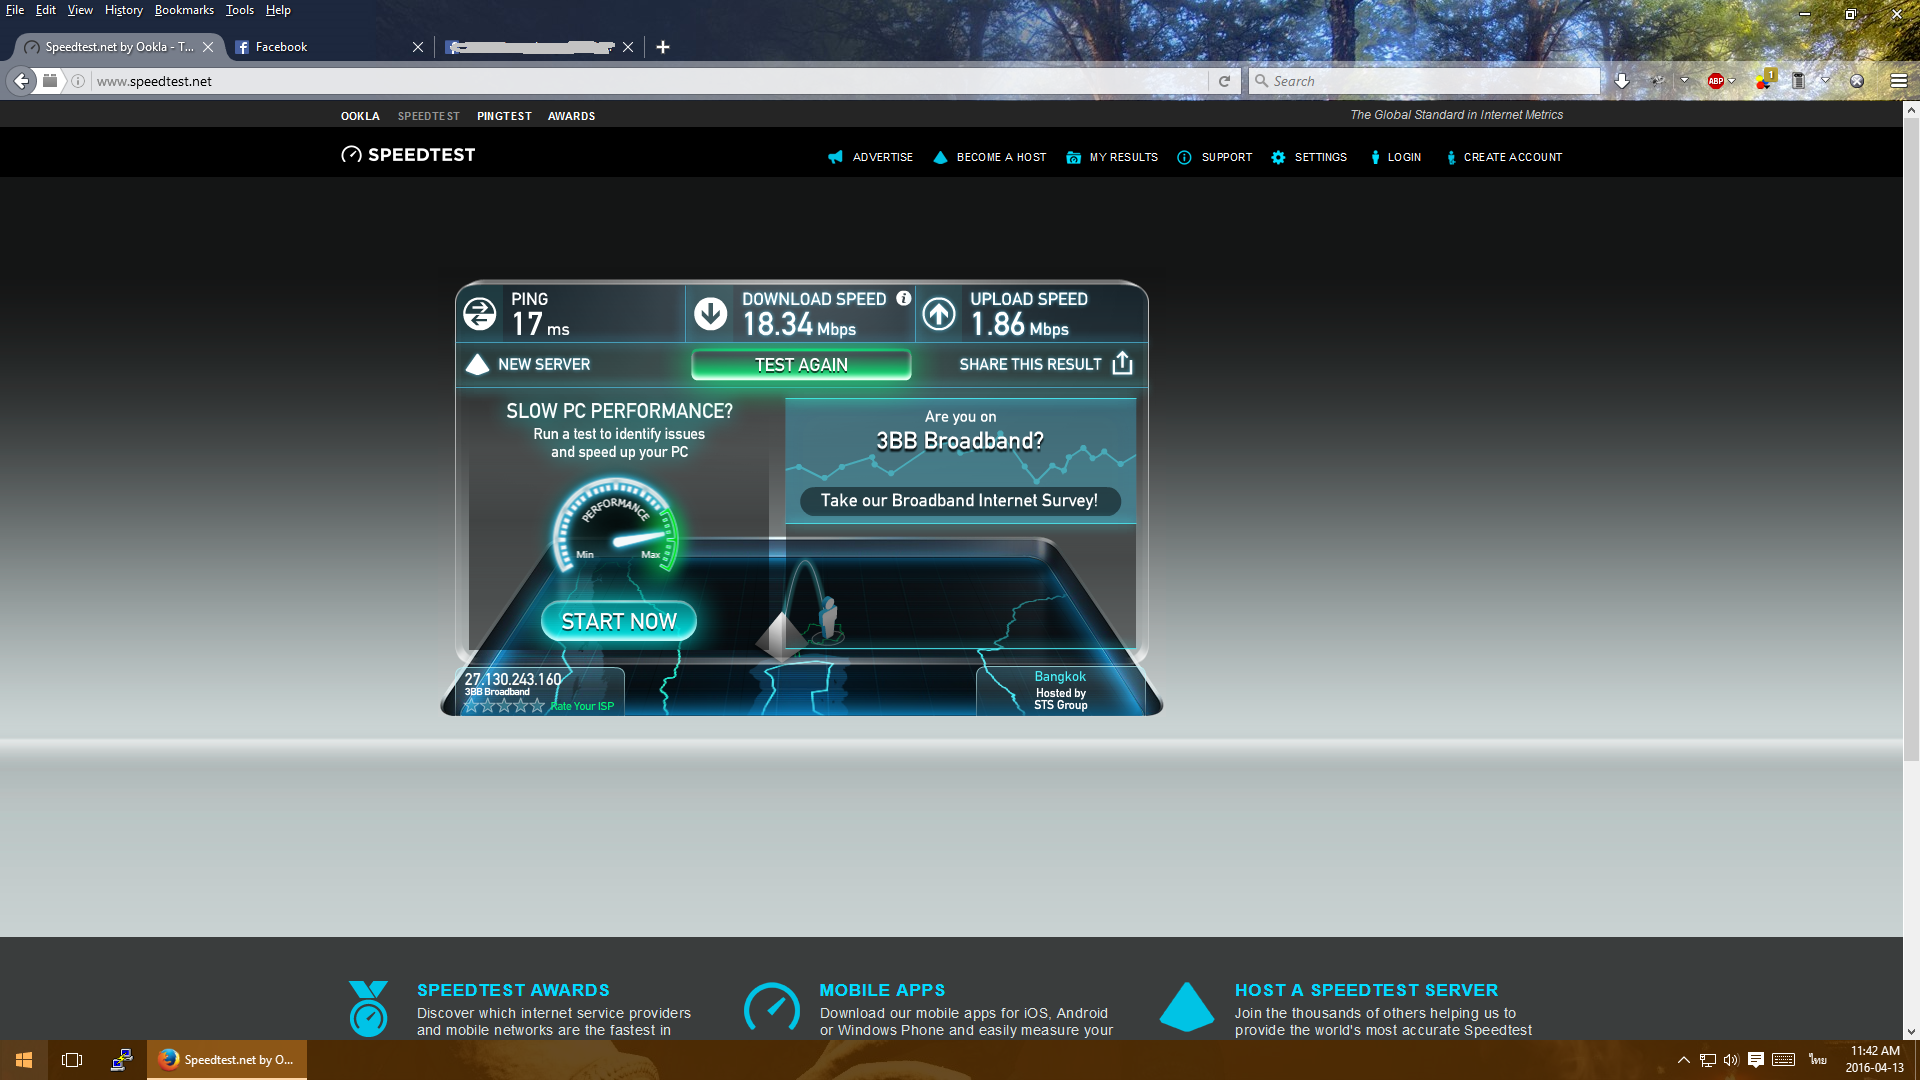Take our Broadband Internet Survey button
1920x1080 pixels.
(x=959, y=500)
